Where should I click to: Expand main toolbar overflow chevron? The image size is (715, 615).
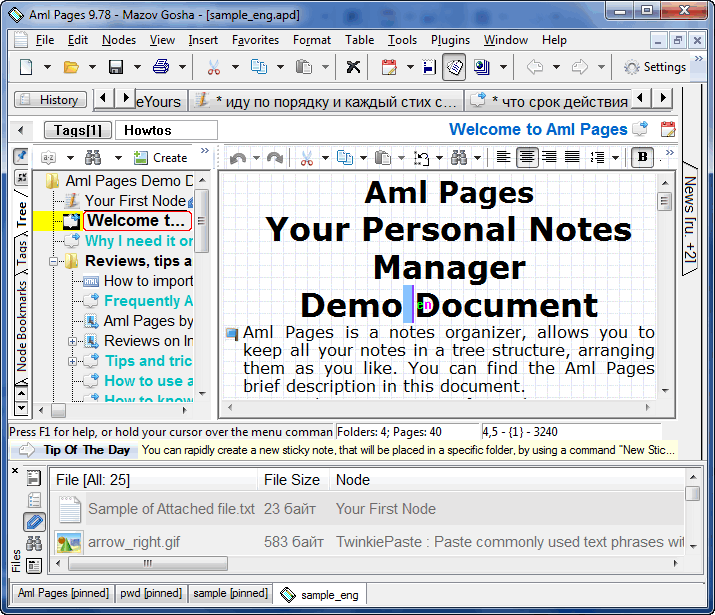point(698,58)
